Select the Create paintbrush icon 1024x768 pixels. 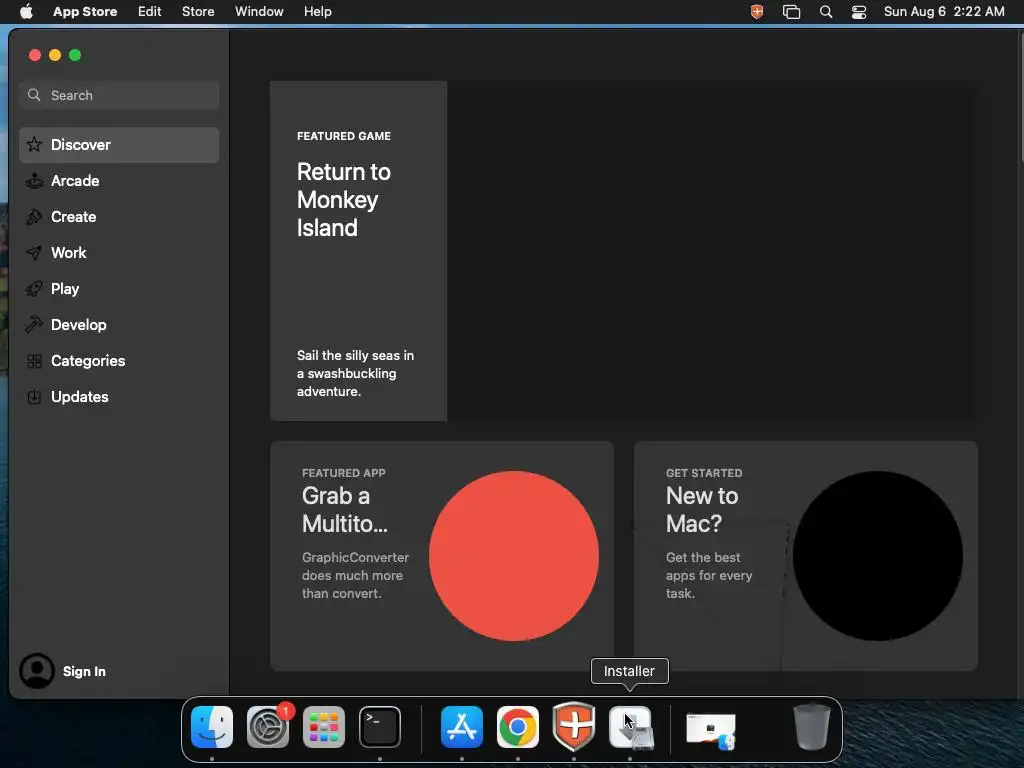[35, 217]
